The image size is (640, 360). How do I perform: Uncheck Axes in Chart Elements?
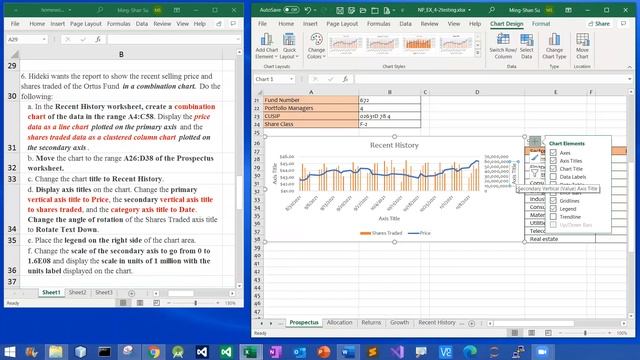coord(553,153)
